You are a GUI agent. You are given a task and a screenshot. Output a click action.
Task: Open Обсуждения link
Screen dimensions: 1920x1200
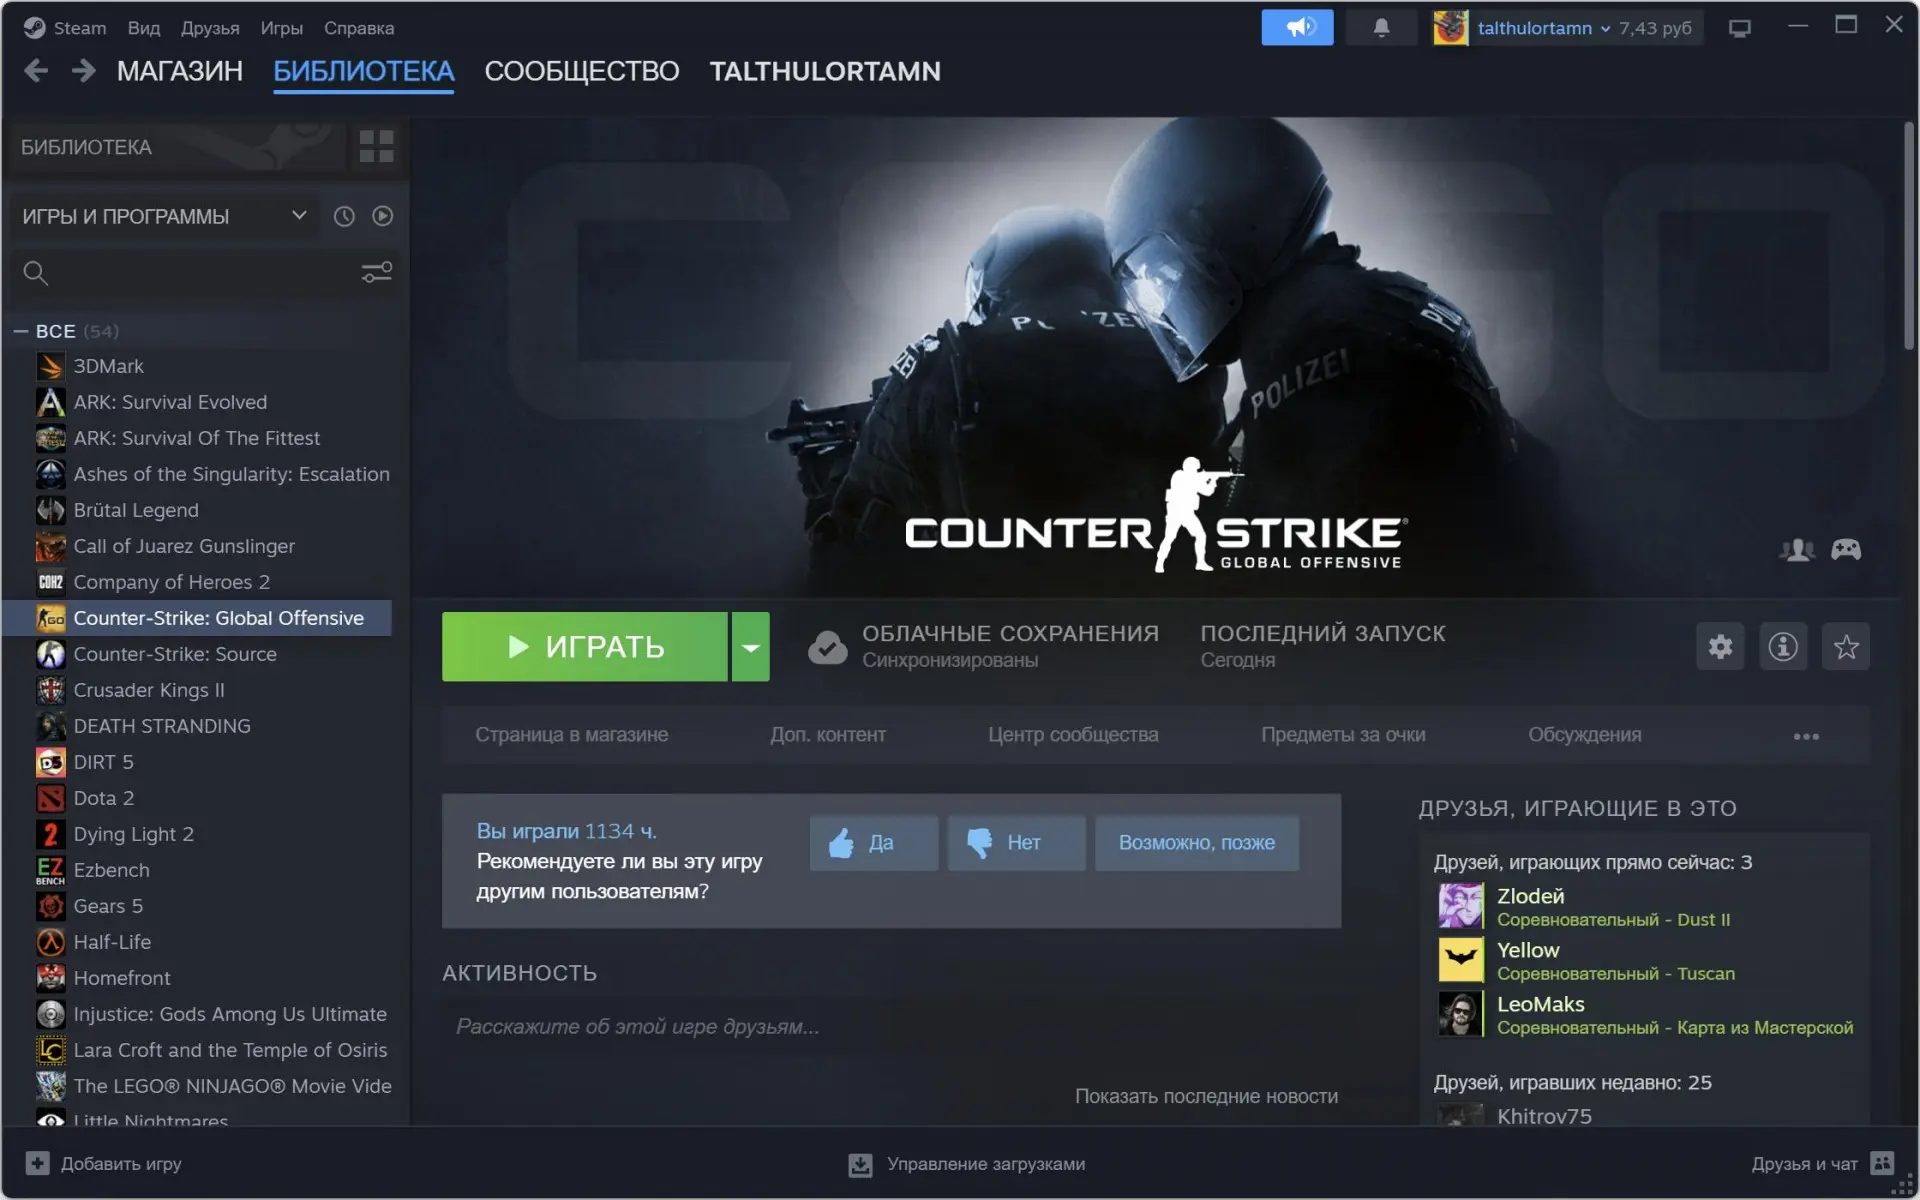click(1585, 735)
